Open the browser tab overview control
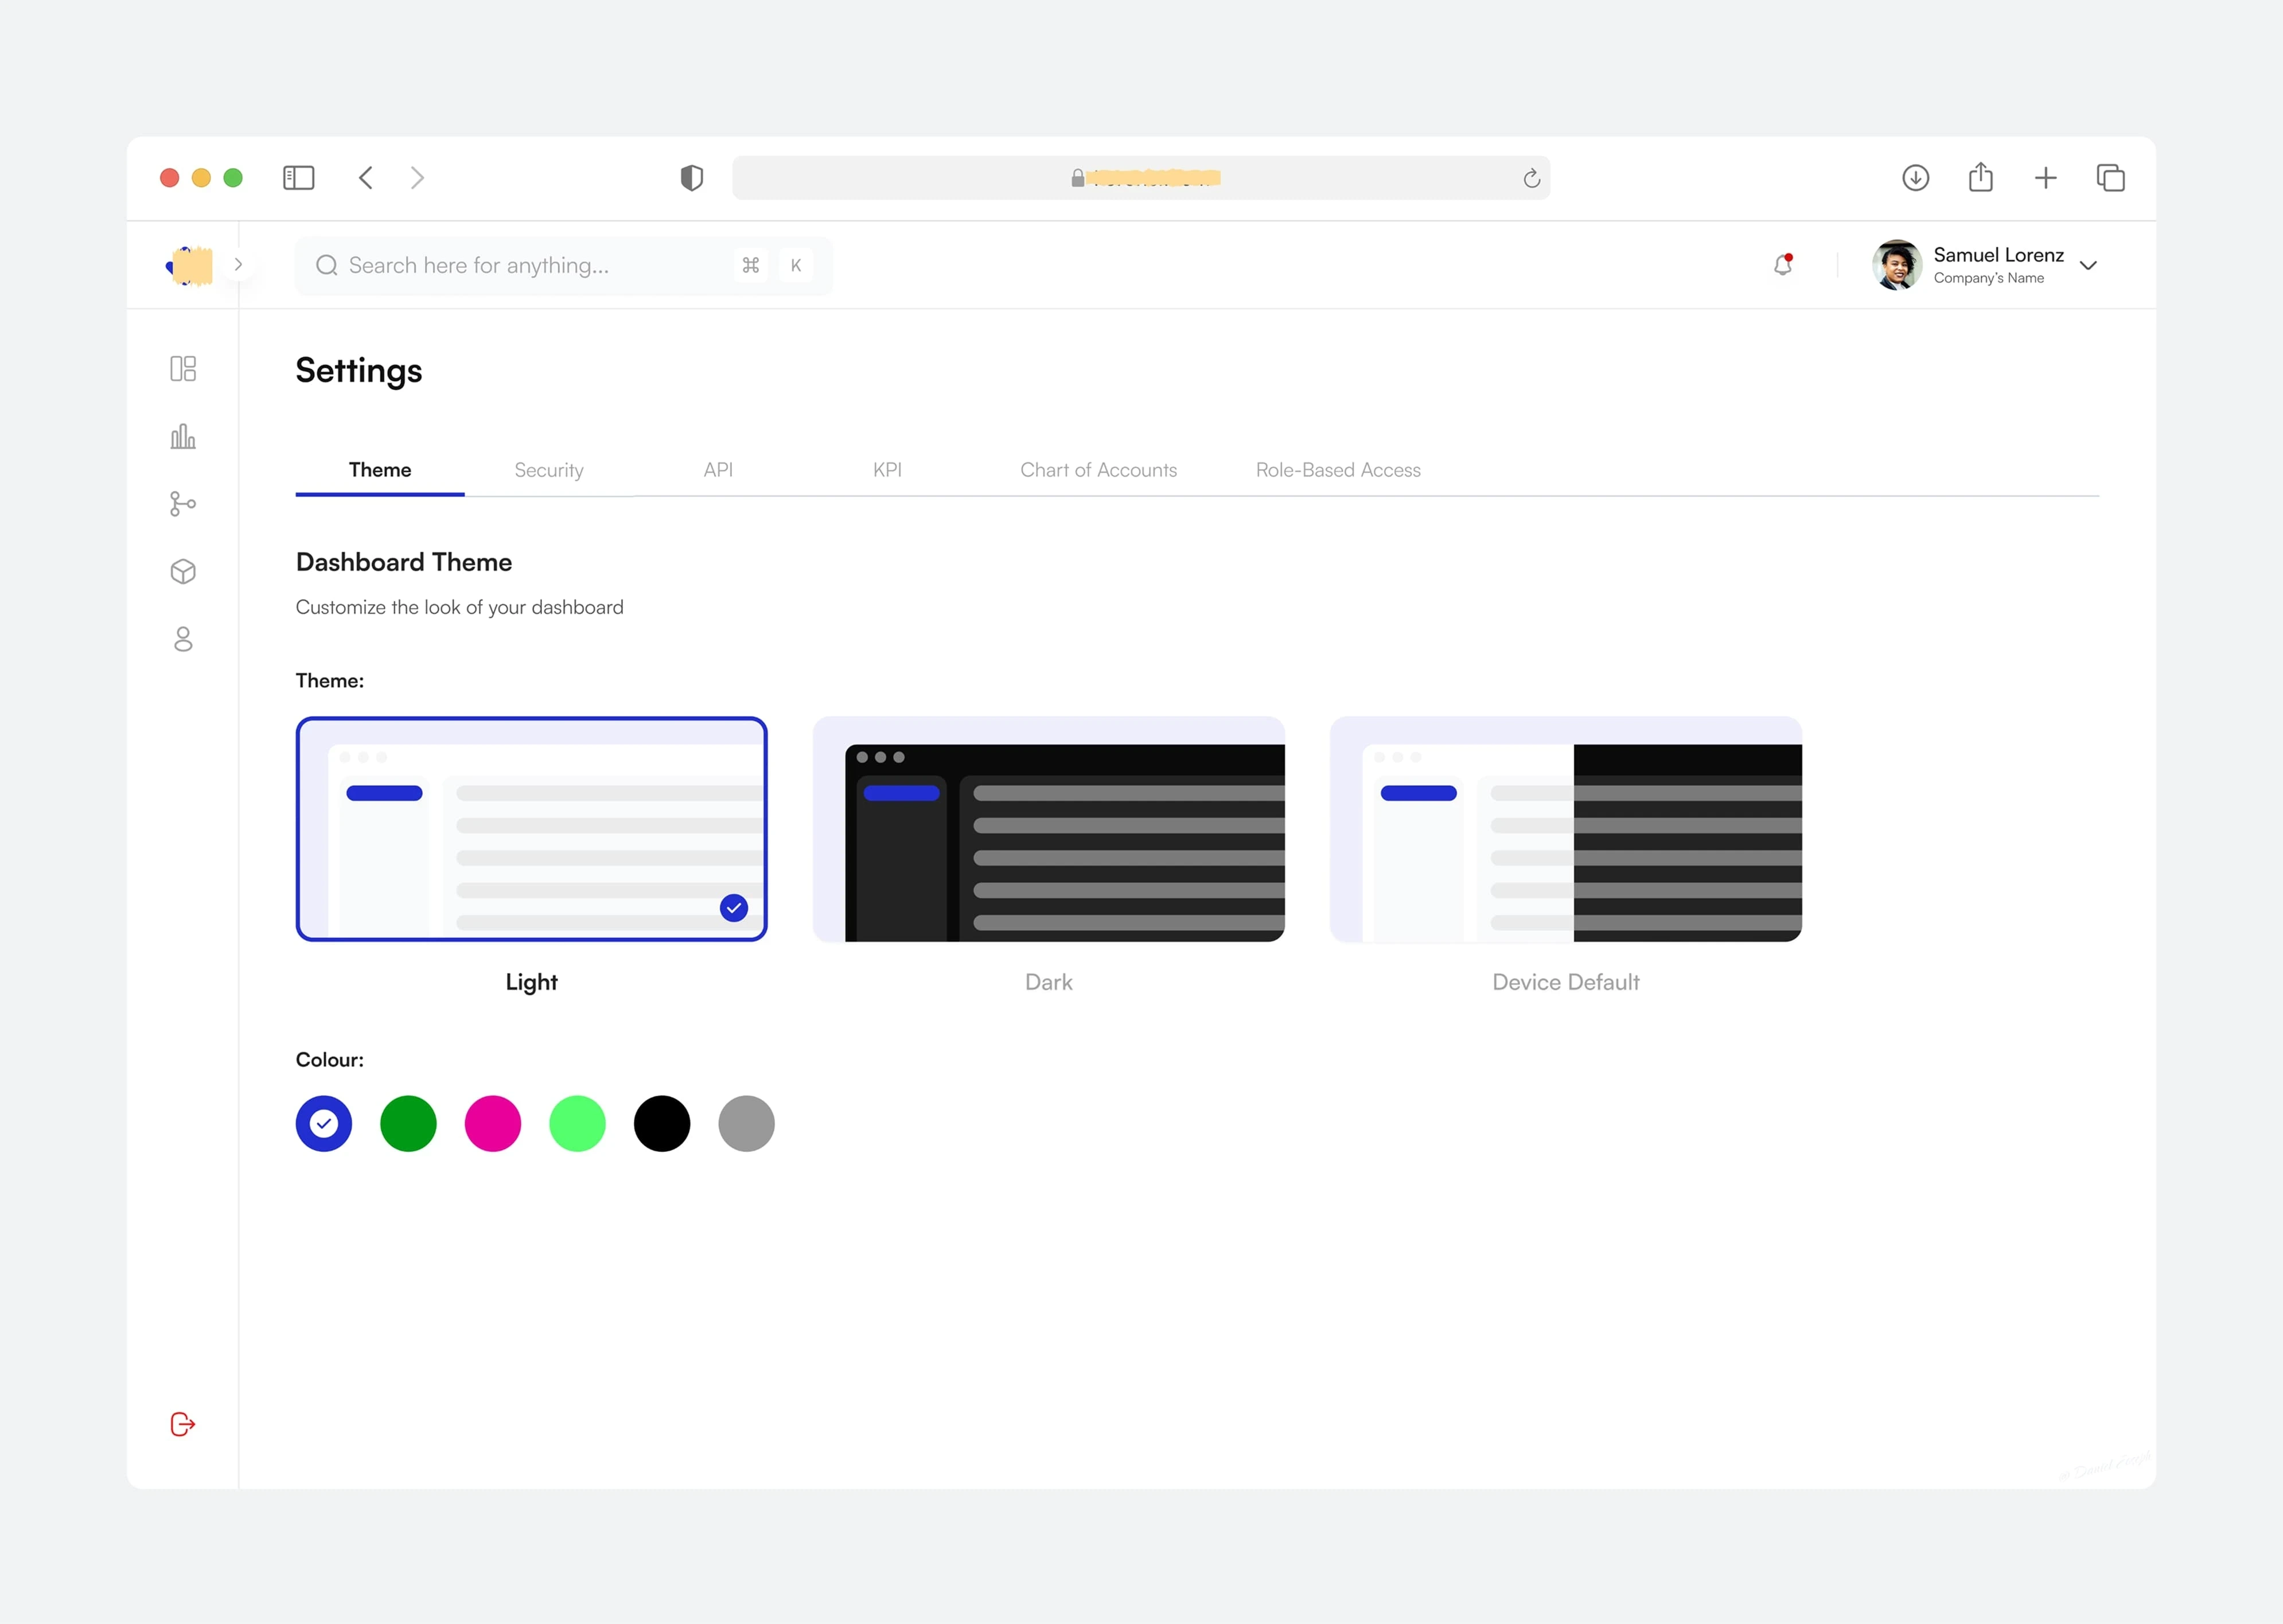The image size is (2283, 1624). click(x=2111, y=177)
